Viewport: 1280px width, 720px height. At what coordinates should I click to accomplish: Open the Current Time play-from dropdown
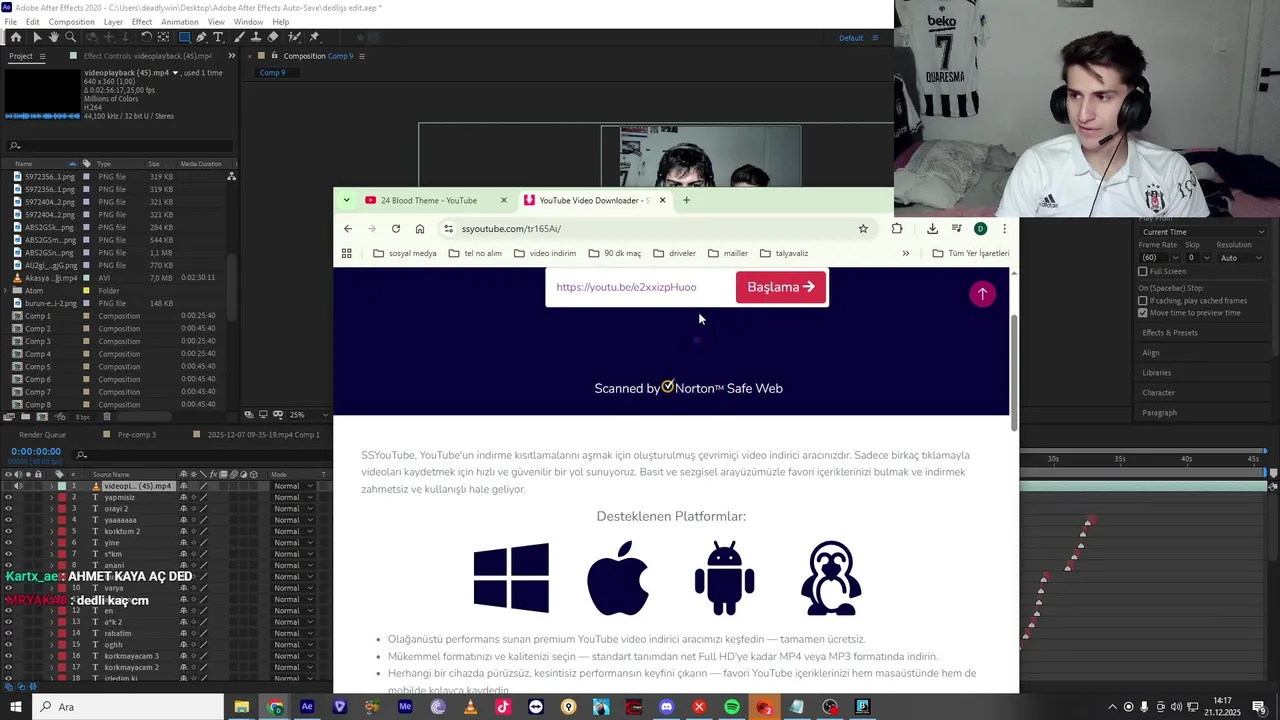click(1203, 232)
